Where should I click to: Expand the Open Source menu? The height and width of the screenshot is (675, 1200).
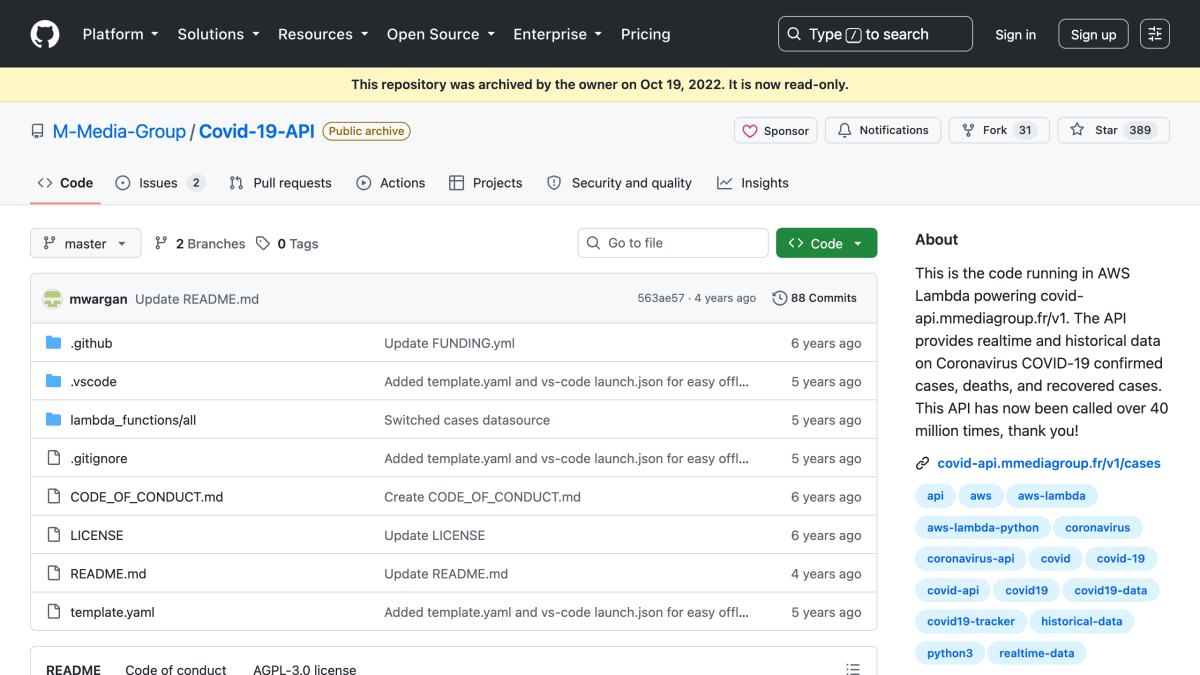pos(441,34)
